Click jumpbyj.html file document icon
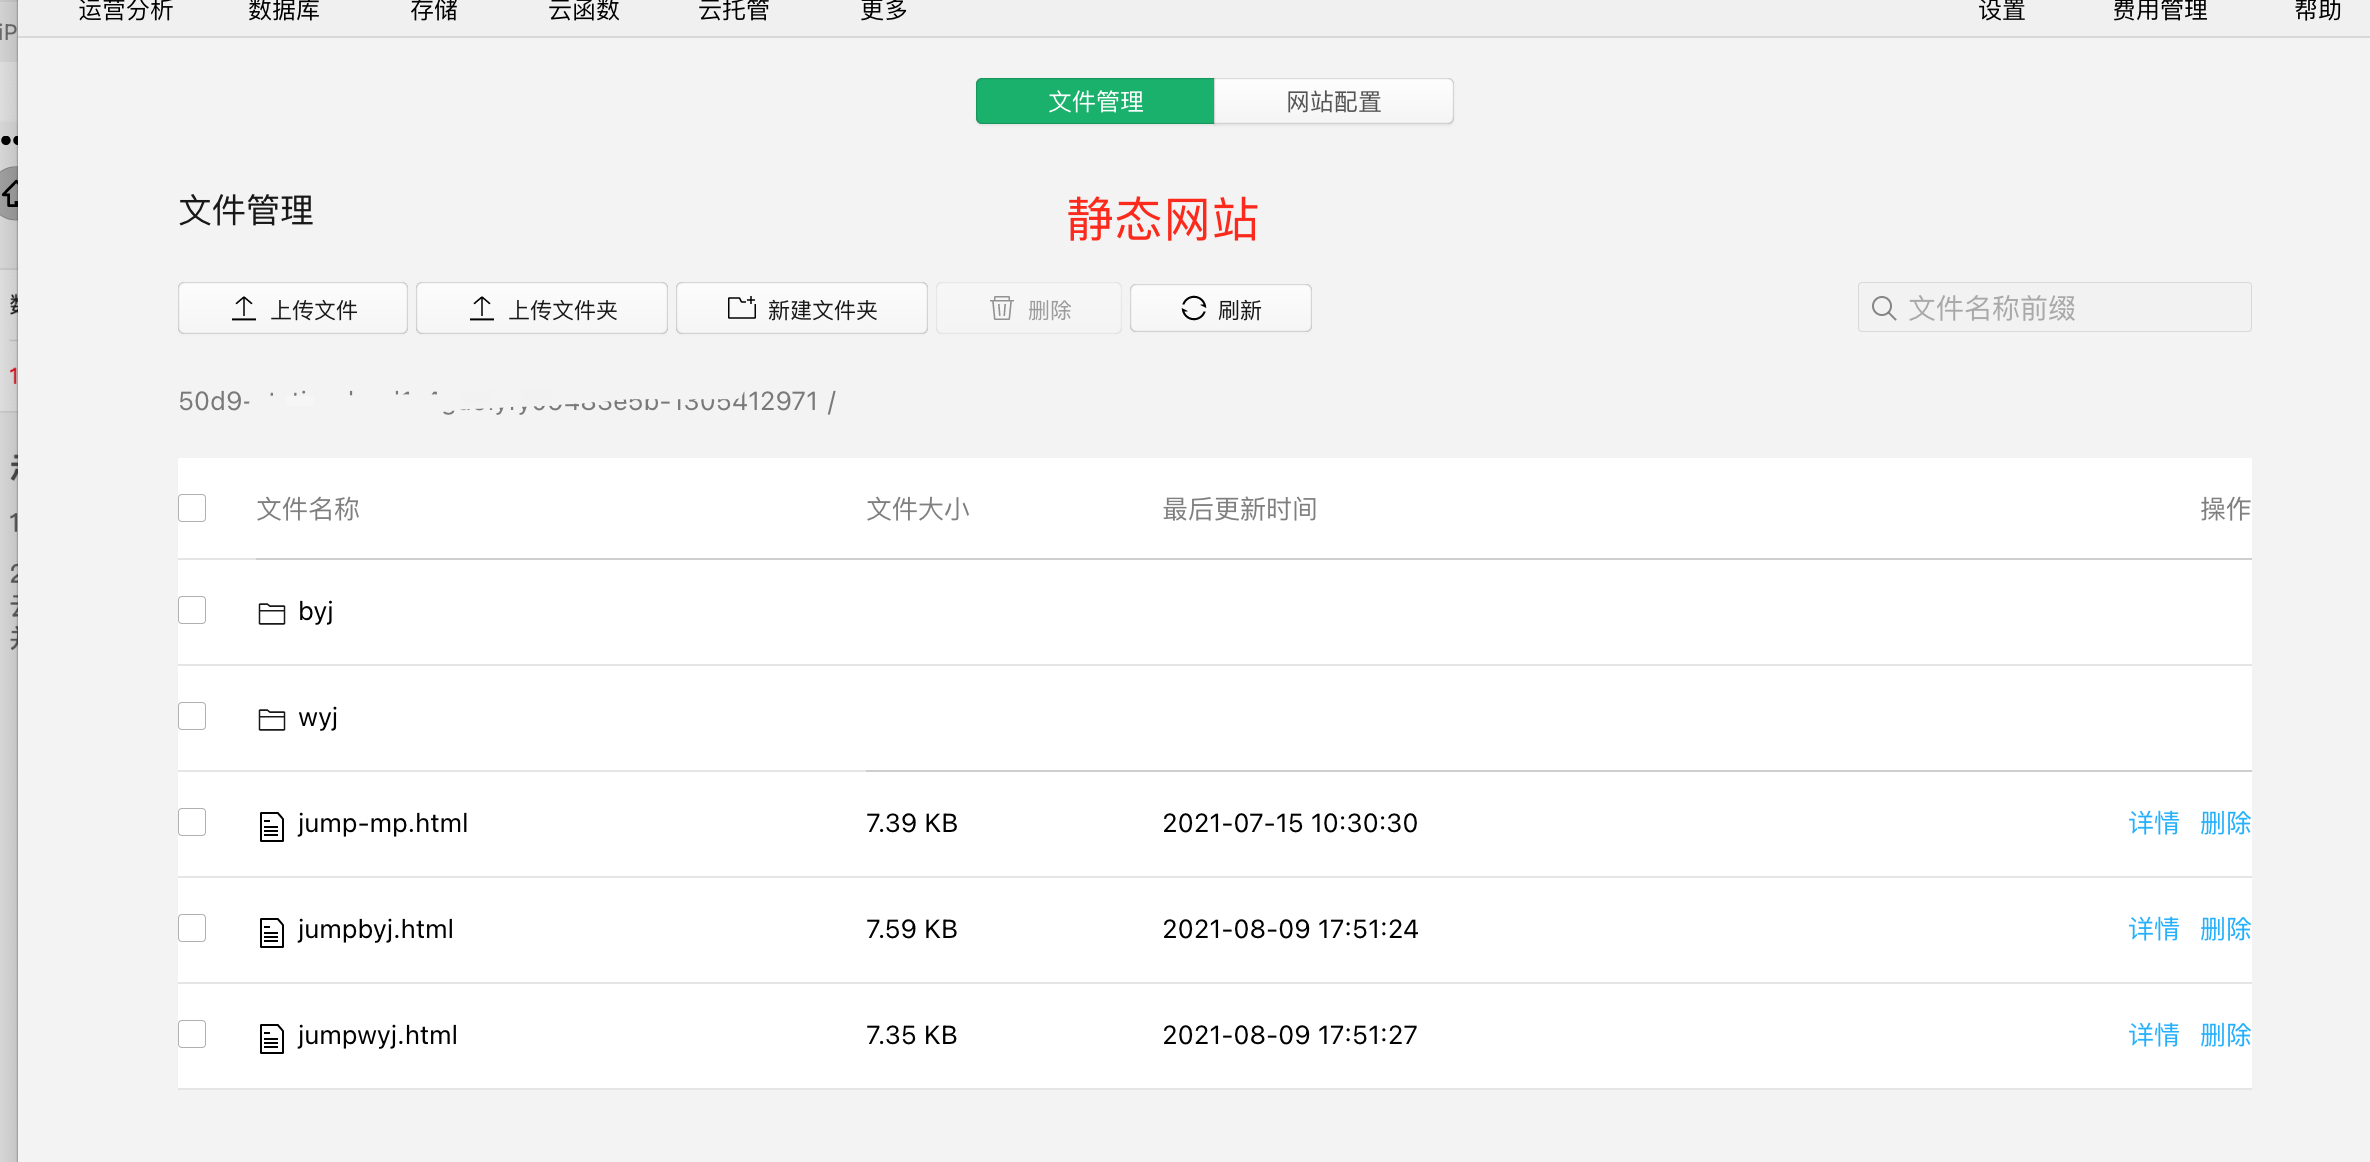The width and height of the screenshot is (2370, 1162). pyautogui.click(x=271, y=932)
